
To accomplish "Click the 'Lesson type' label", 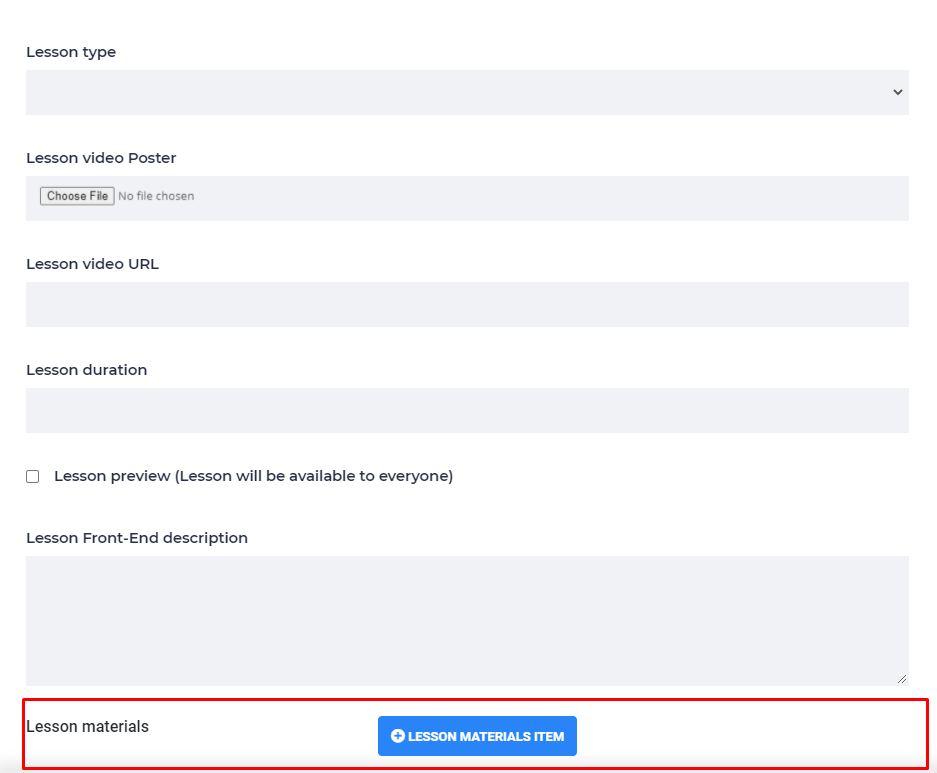I will coord(71,52).
